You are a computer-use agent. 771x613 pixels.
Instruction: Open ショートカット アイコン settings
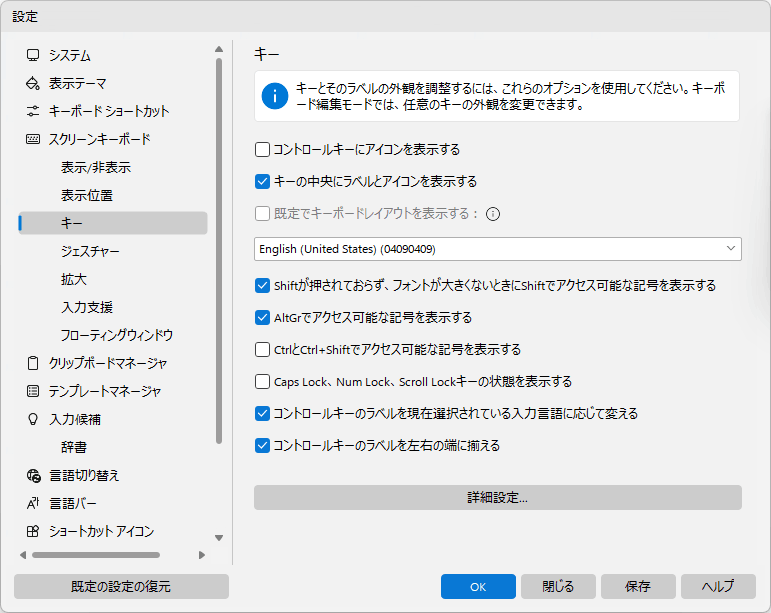click(101, 532)
